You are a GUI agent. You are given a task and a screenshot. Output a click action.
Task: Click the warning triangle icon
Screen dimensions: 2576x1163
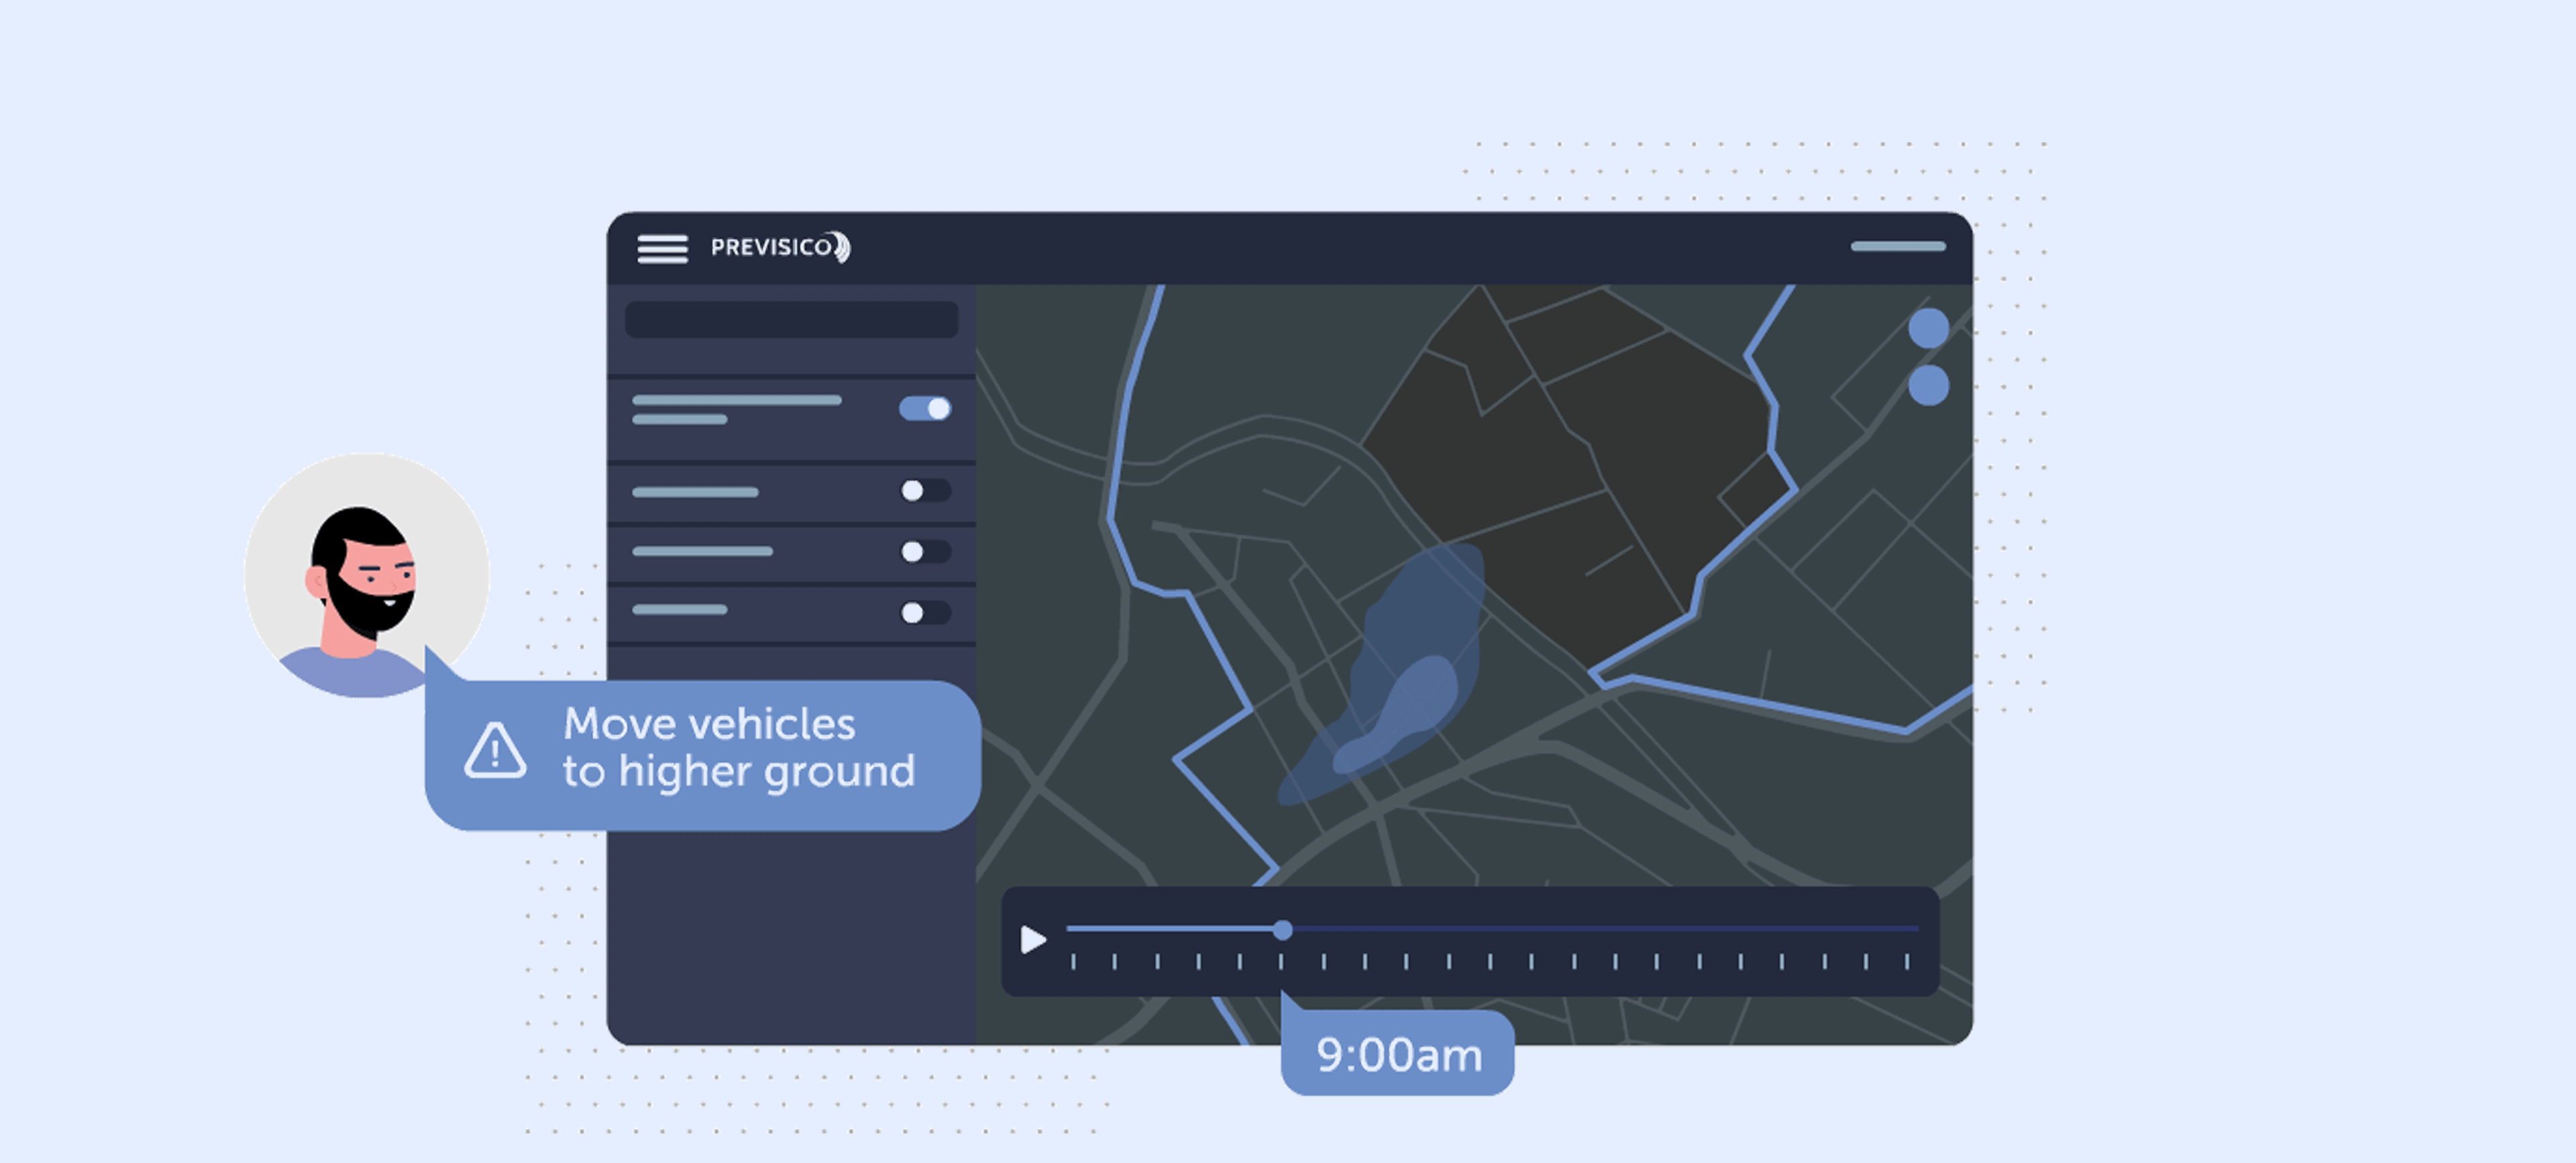pyautogui.click(x=495, y=750)
